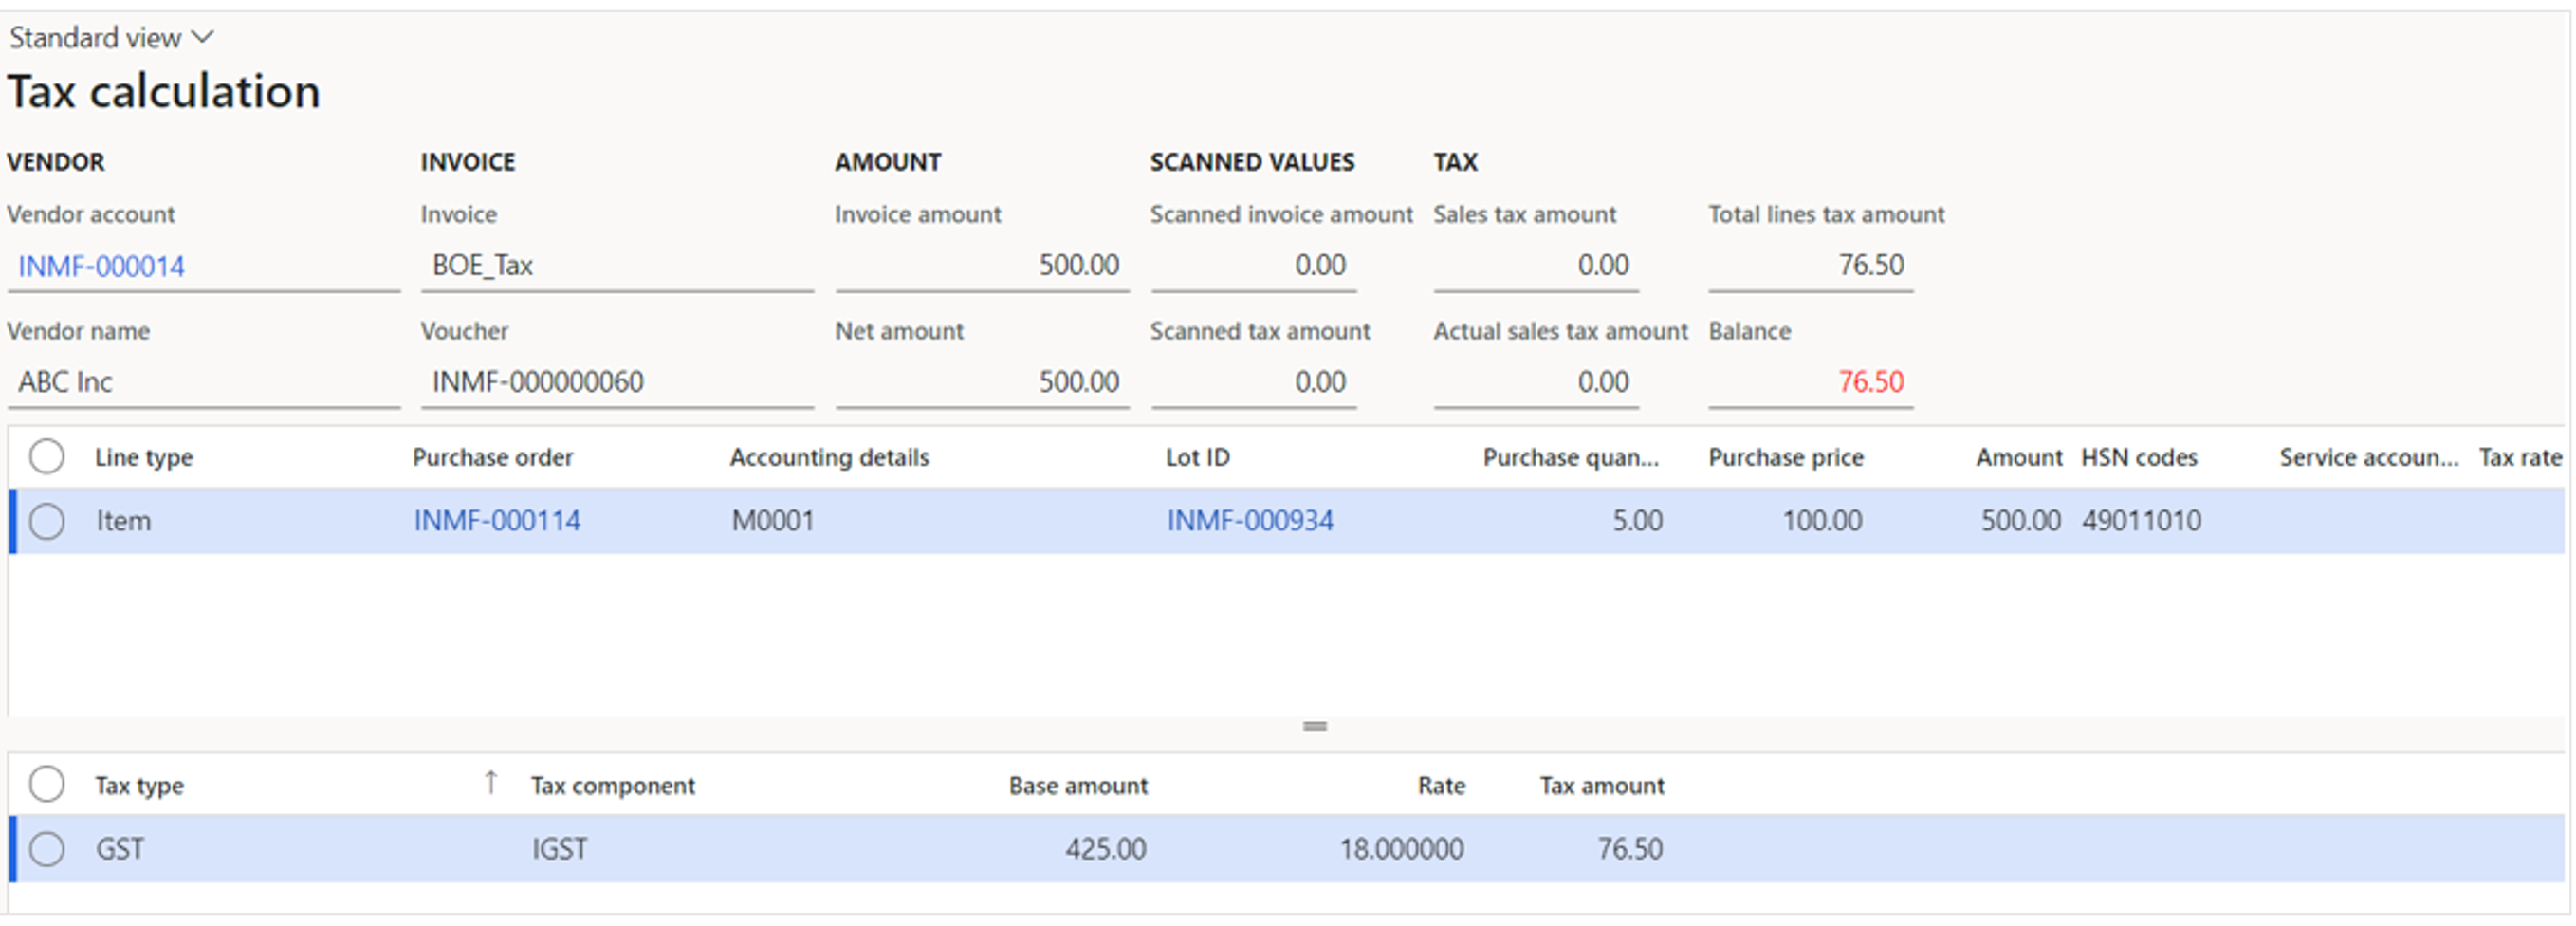Click the HSN code 49011010 cell
The width and height of the screenshot is (2576, 926).
click(2142, 521)
